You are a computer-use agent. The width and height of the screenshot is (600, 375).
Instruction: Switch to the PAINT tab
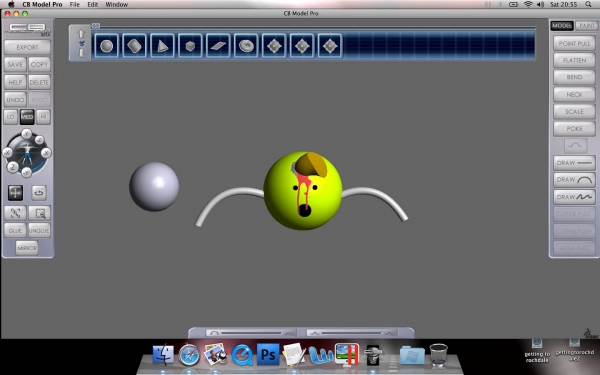[587, 26]
